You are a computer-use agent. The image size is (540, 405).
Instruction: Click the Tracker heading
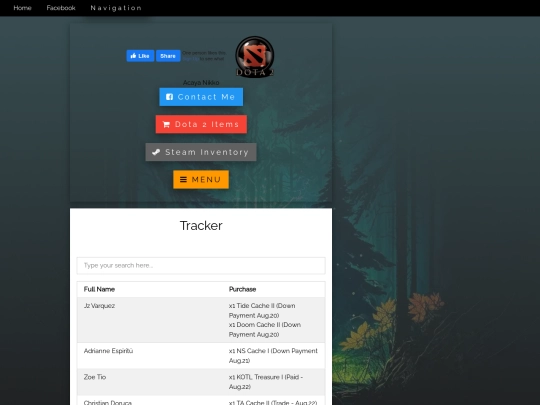pos(201,226)
